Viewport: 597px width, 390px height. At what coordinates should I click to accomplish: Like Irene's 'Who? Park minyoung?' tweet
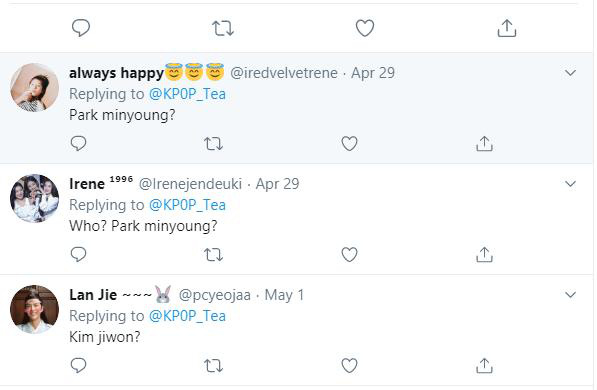pos(349,254)
